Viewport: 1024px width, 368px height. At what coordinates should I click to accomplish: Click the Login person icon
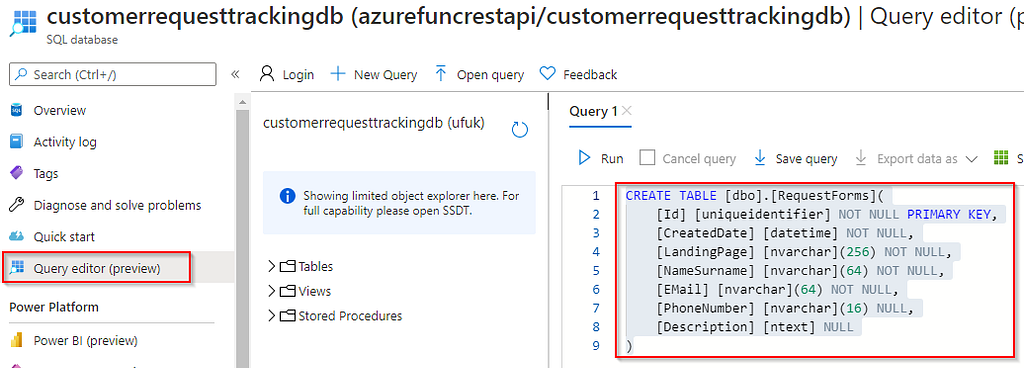tap(267, 74)
